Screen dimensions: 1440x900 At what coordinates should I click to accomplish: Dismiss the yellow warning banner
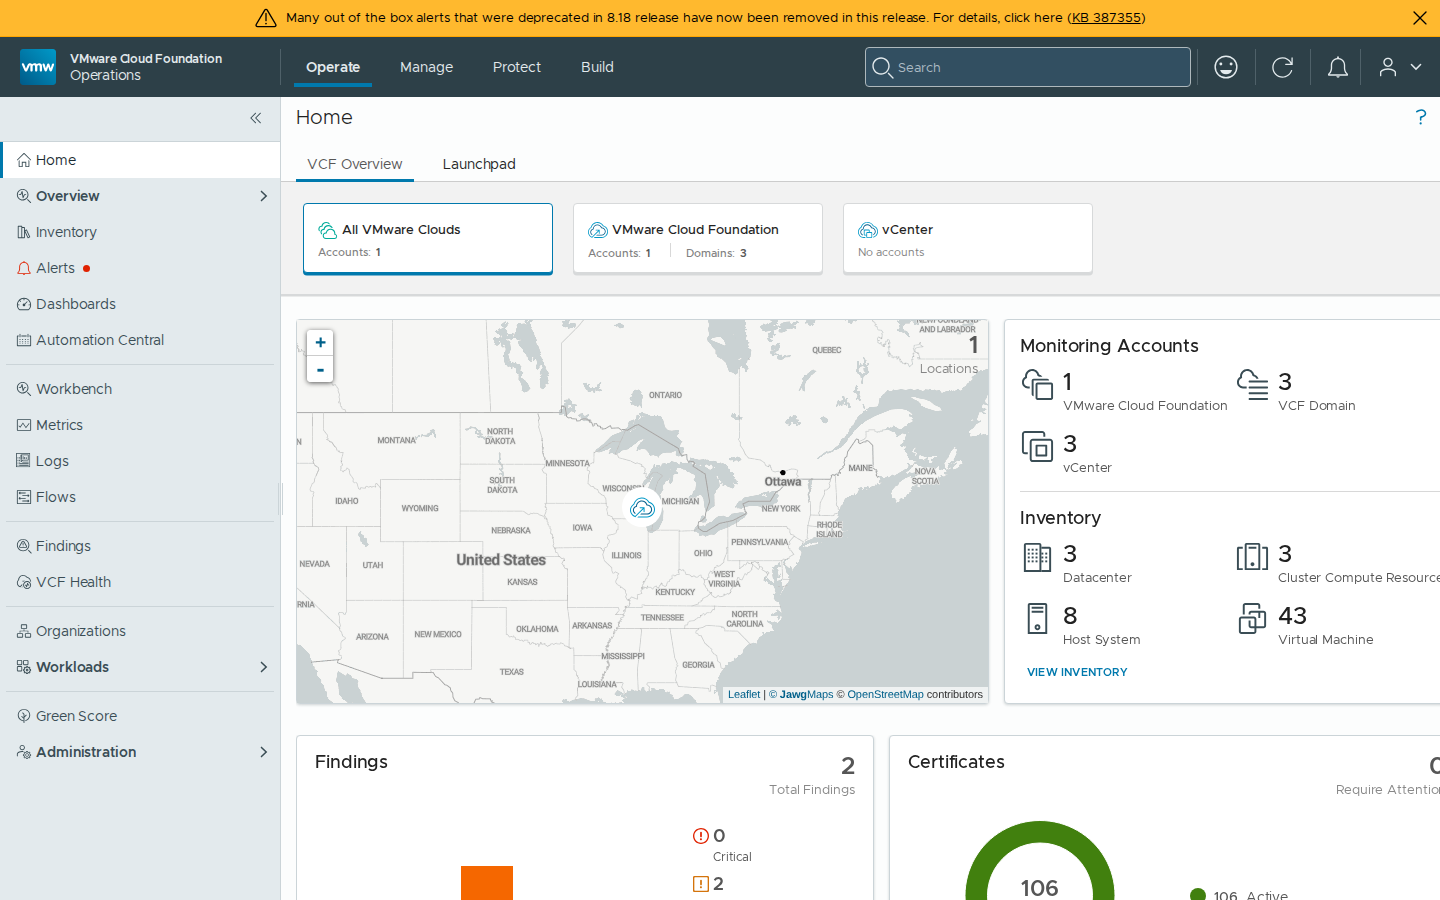1420,18
